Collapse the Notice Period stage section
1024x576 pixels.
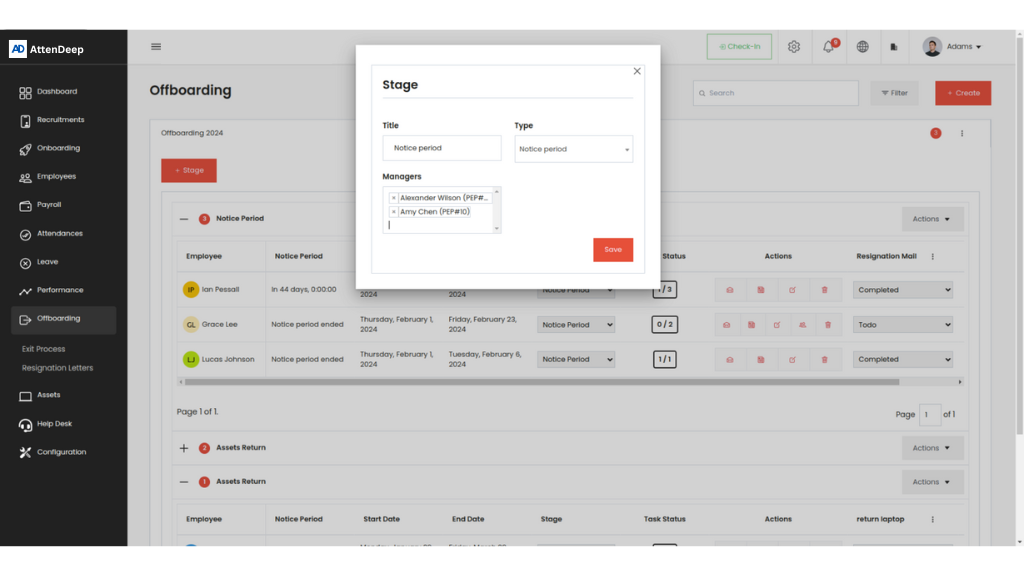coord(184,219)
